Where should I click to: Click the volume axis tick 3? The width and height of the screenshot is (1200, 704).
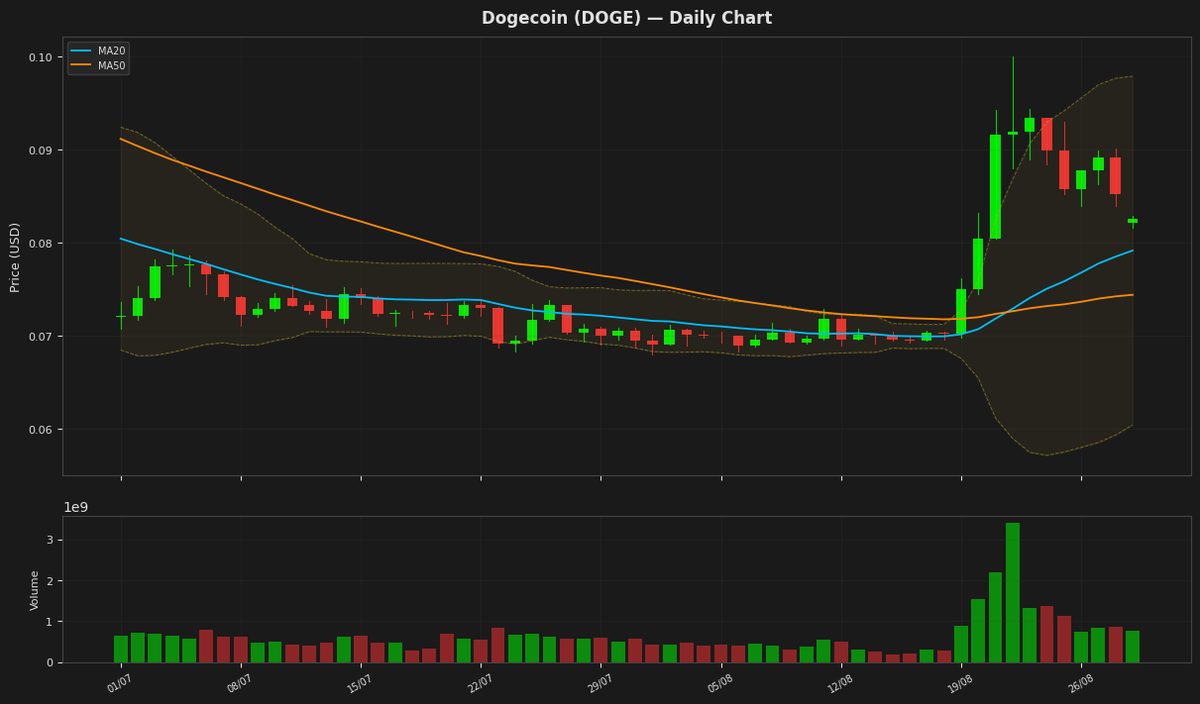click(48, 540)
